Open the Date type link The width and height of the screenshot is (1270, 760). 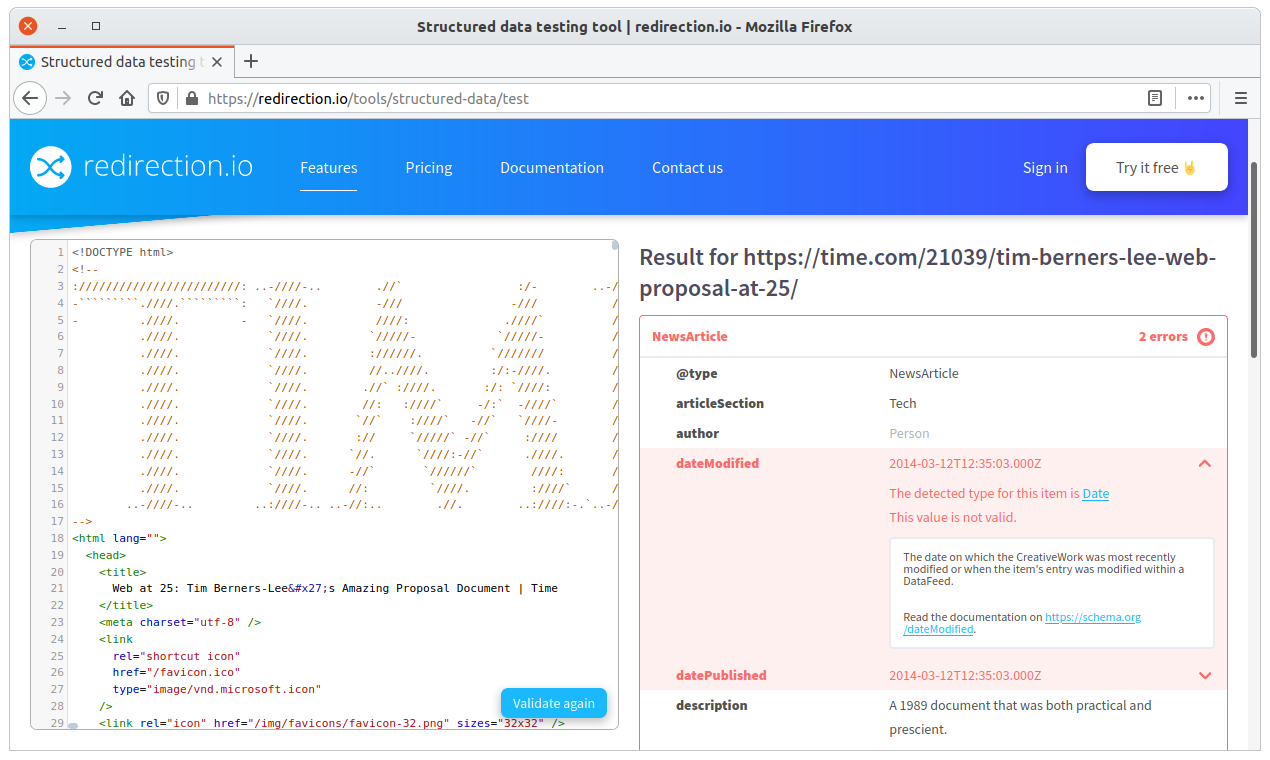1096,493
